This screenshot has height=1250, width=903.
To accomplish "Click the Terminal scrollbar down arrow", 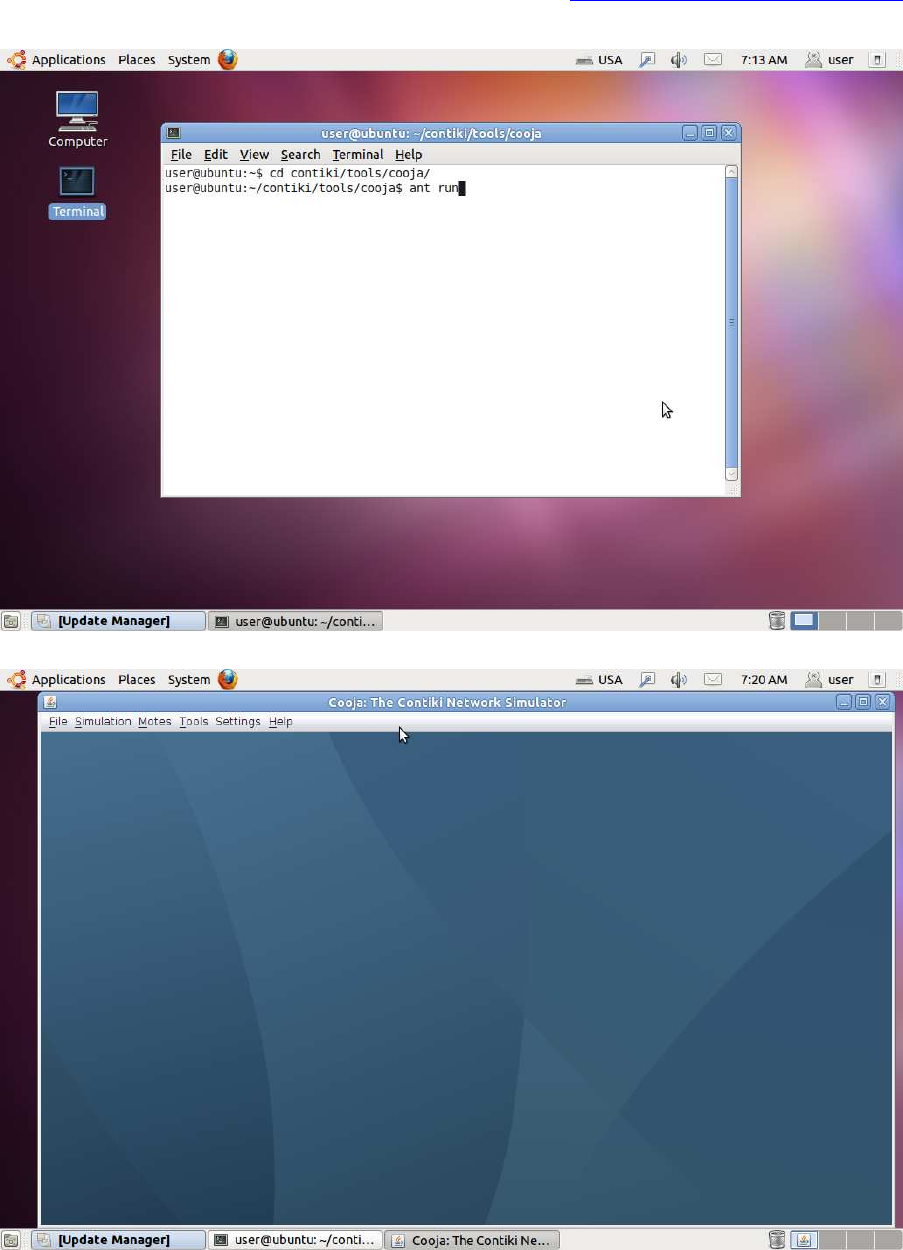I will [731, 474].
